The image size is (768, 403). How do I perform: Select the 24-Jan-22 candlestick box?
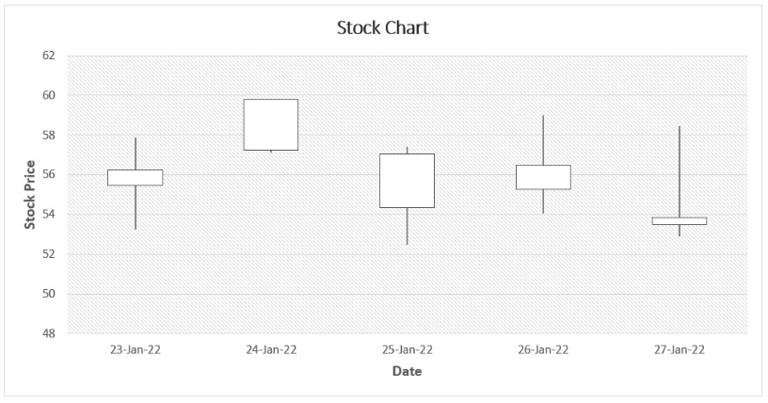coord(271,125)
